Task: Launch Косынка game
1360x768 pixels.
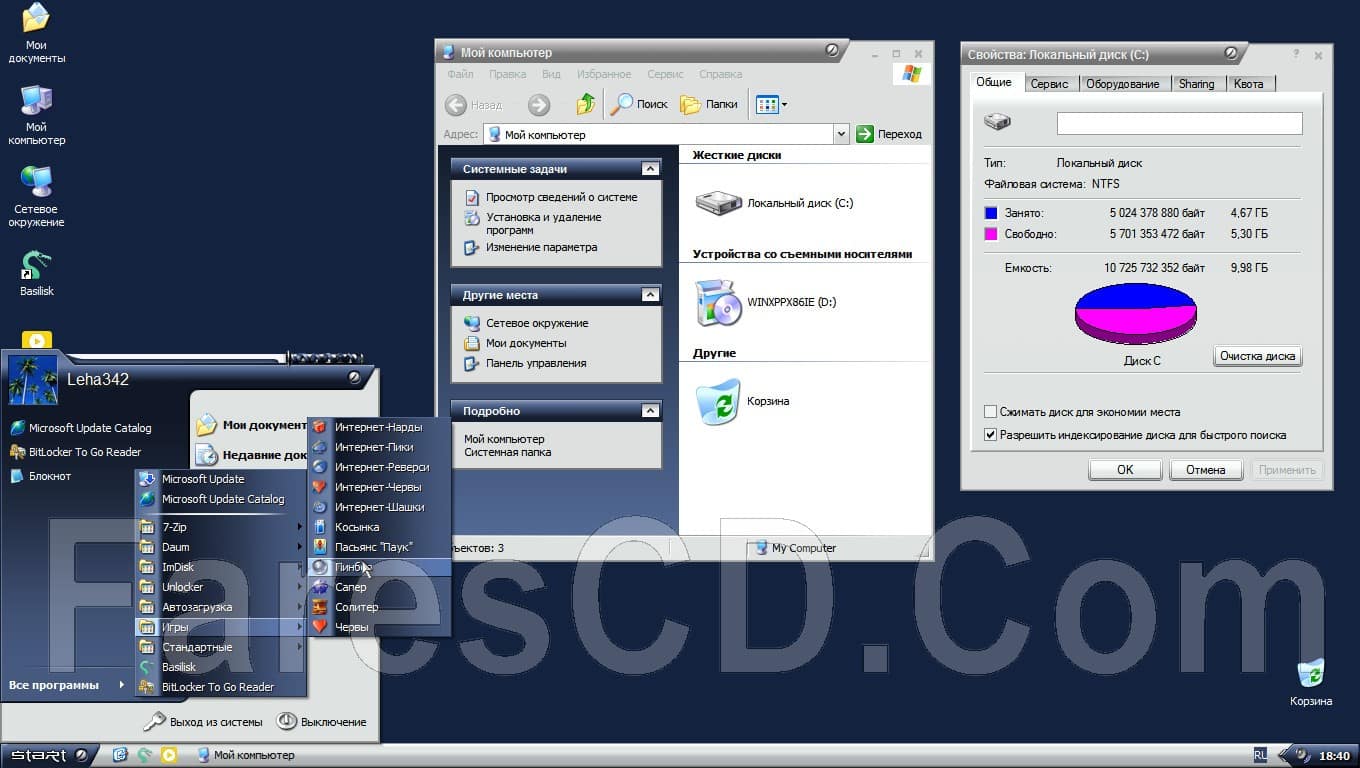Action: [x=379, y=527]
